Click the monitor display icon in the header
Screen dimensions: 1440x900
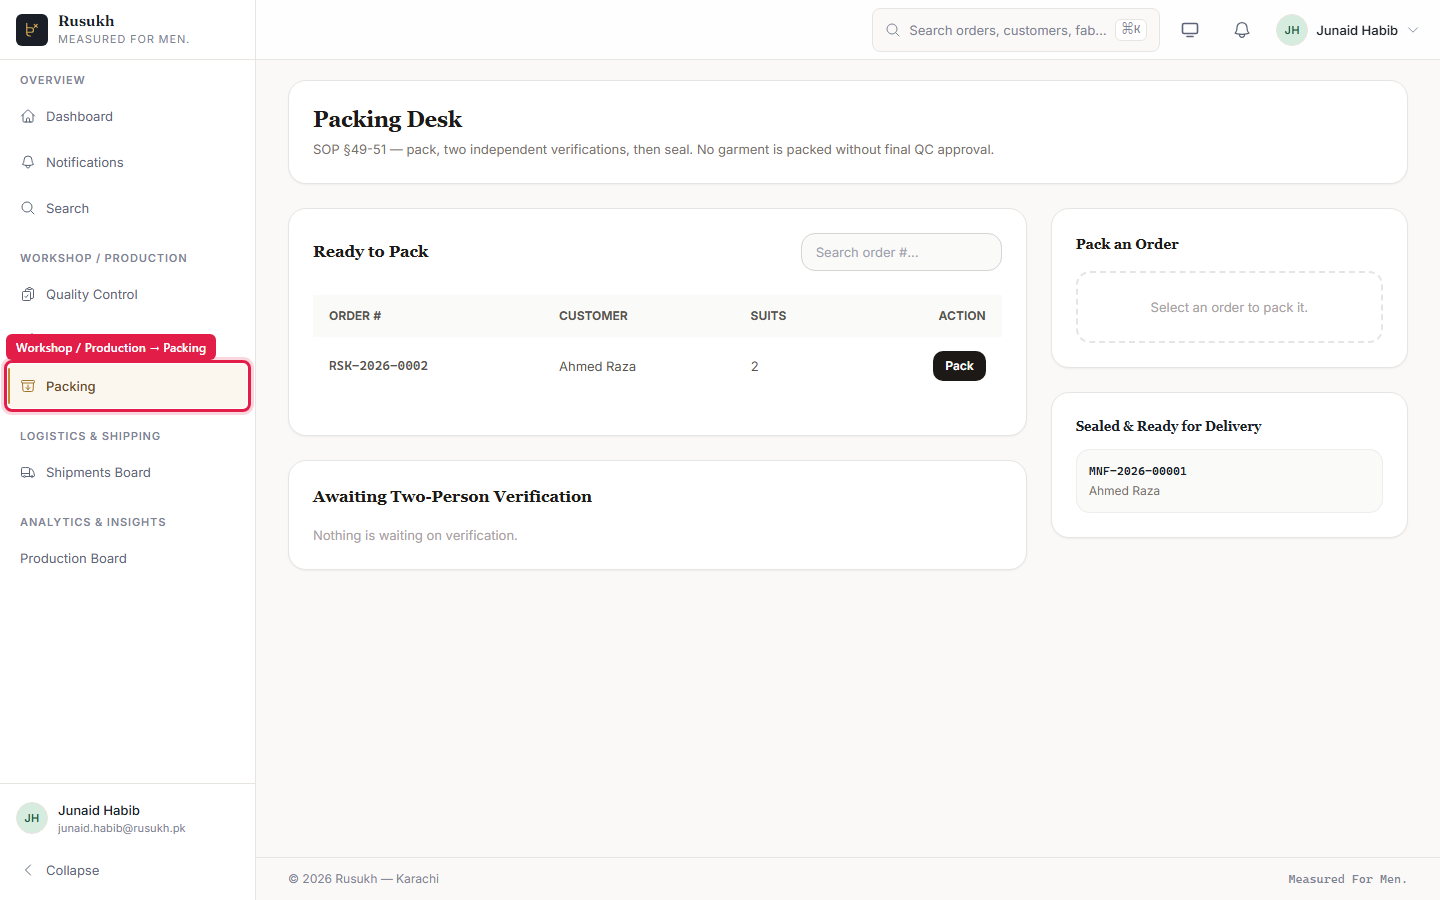tap(1190, 30)
